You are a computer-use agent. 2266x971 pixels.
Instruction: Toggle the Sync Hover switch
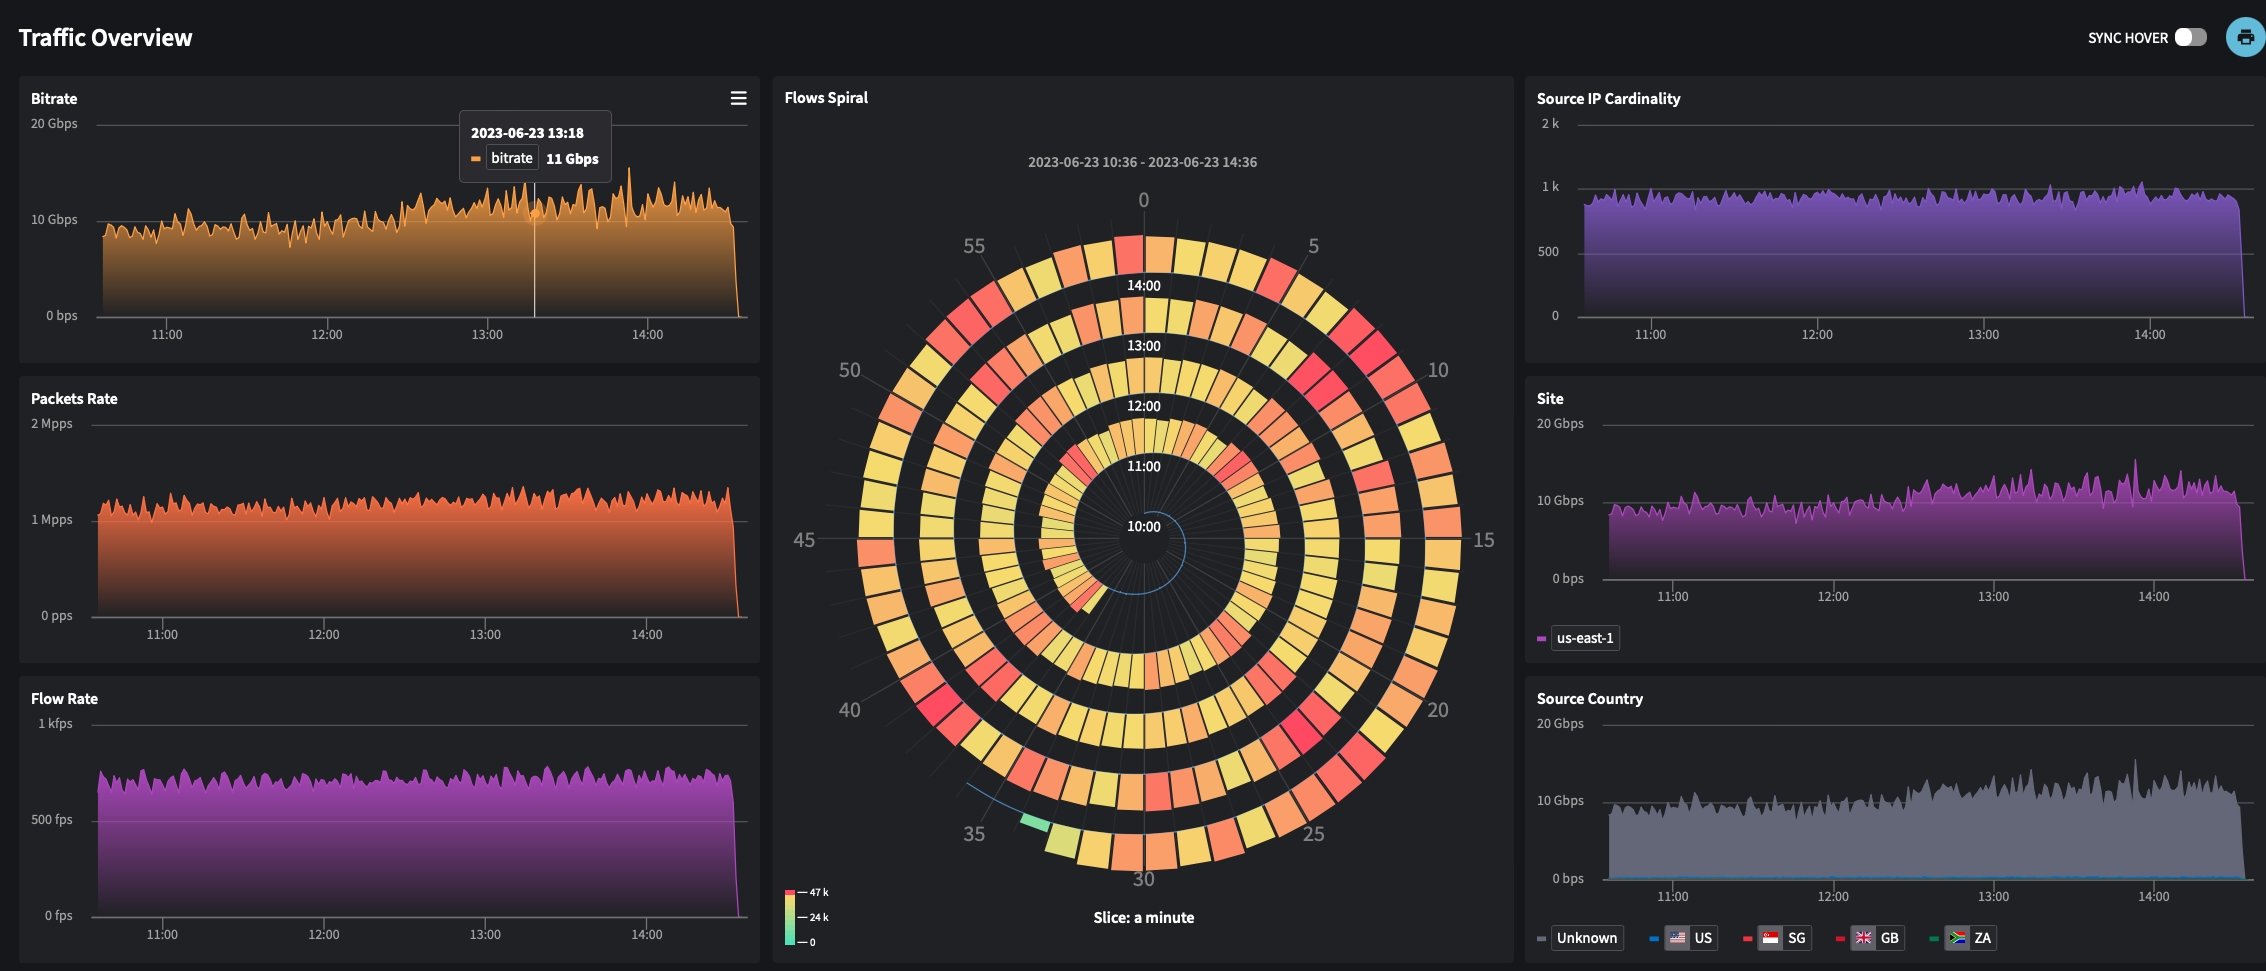click(x=2190, y=38)
